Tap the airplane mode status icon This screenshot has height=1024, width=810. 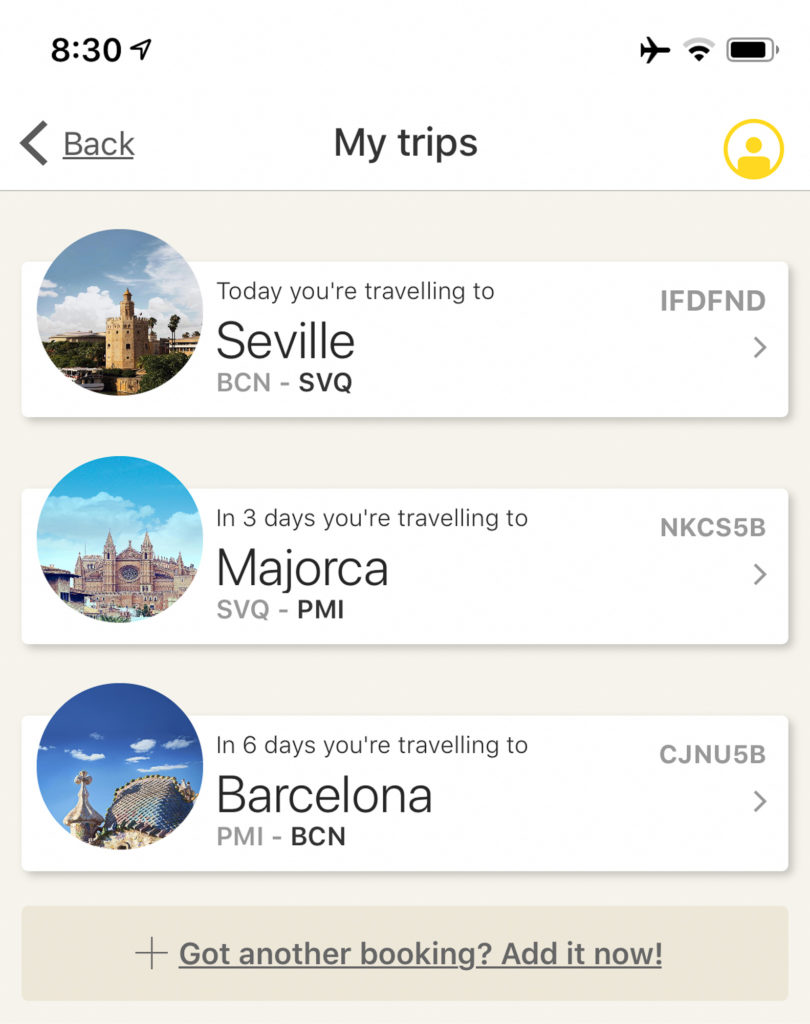(x=655, y=49)
